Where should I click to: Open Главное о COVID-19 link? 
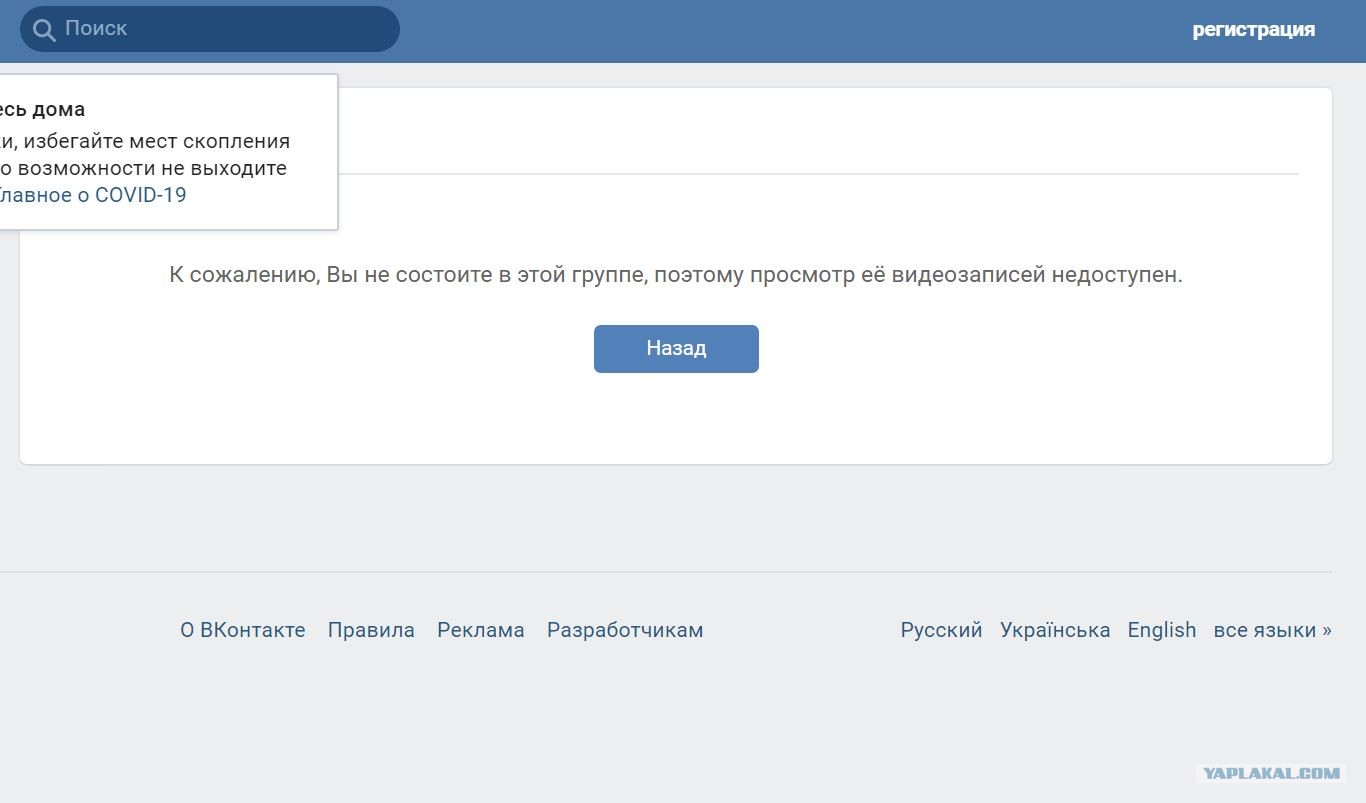91,195
